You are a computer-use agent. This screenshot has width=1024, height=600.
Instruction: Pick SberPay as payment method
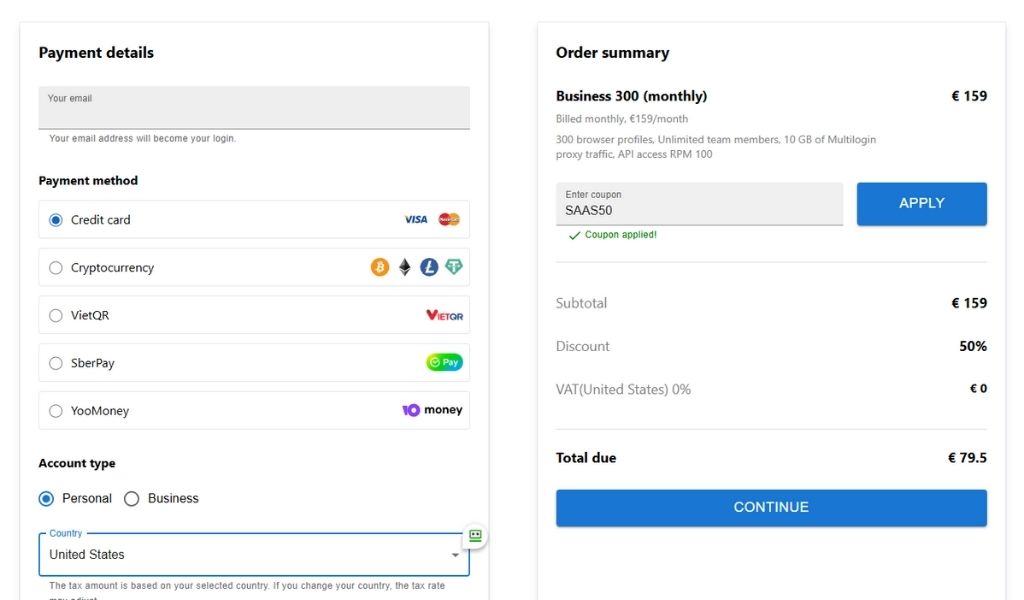click(56, 363)
